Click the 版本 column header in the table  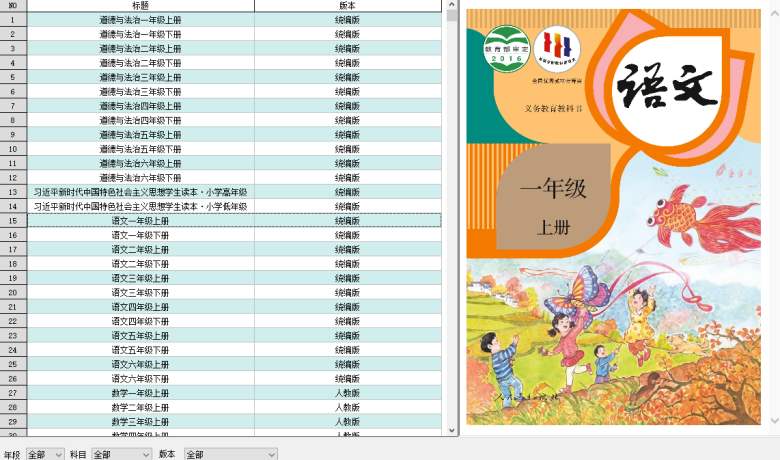347,5
